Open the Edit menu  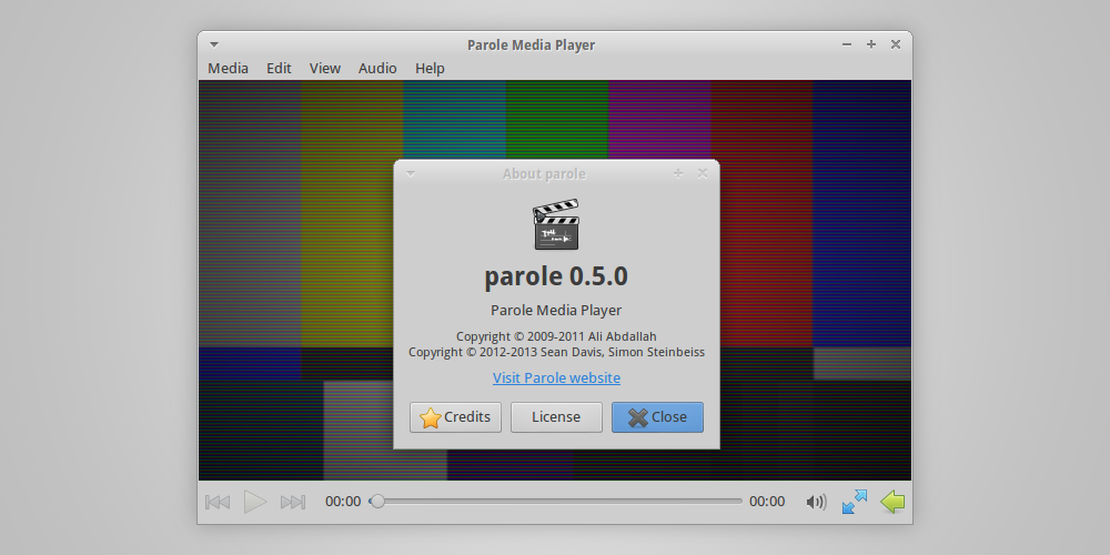[x=279, y=68]
